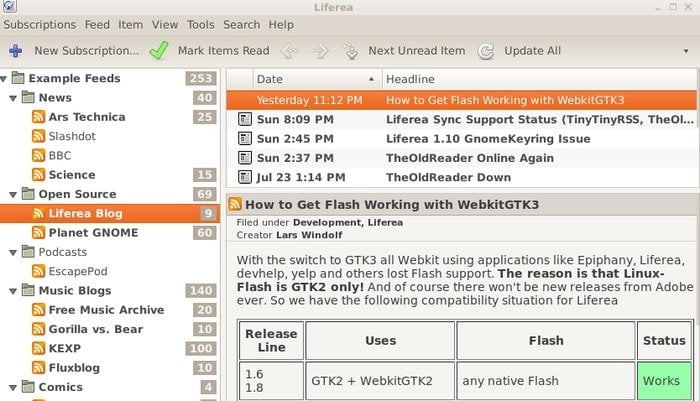Open the toolbar overflow dropdown arrow

point(686,51)
